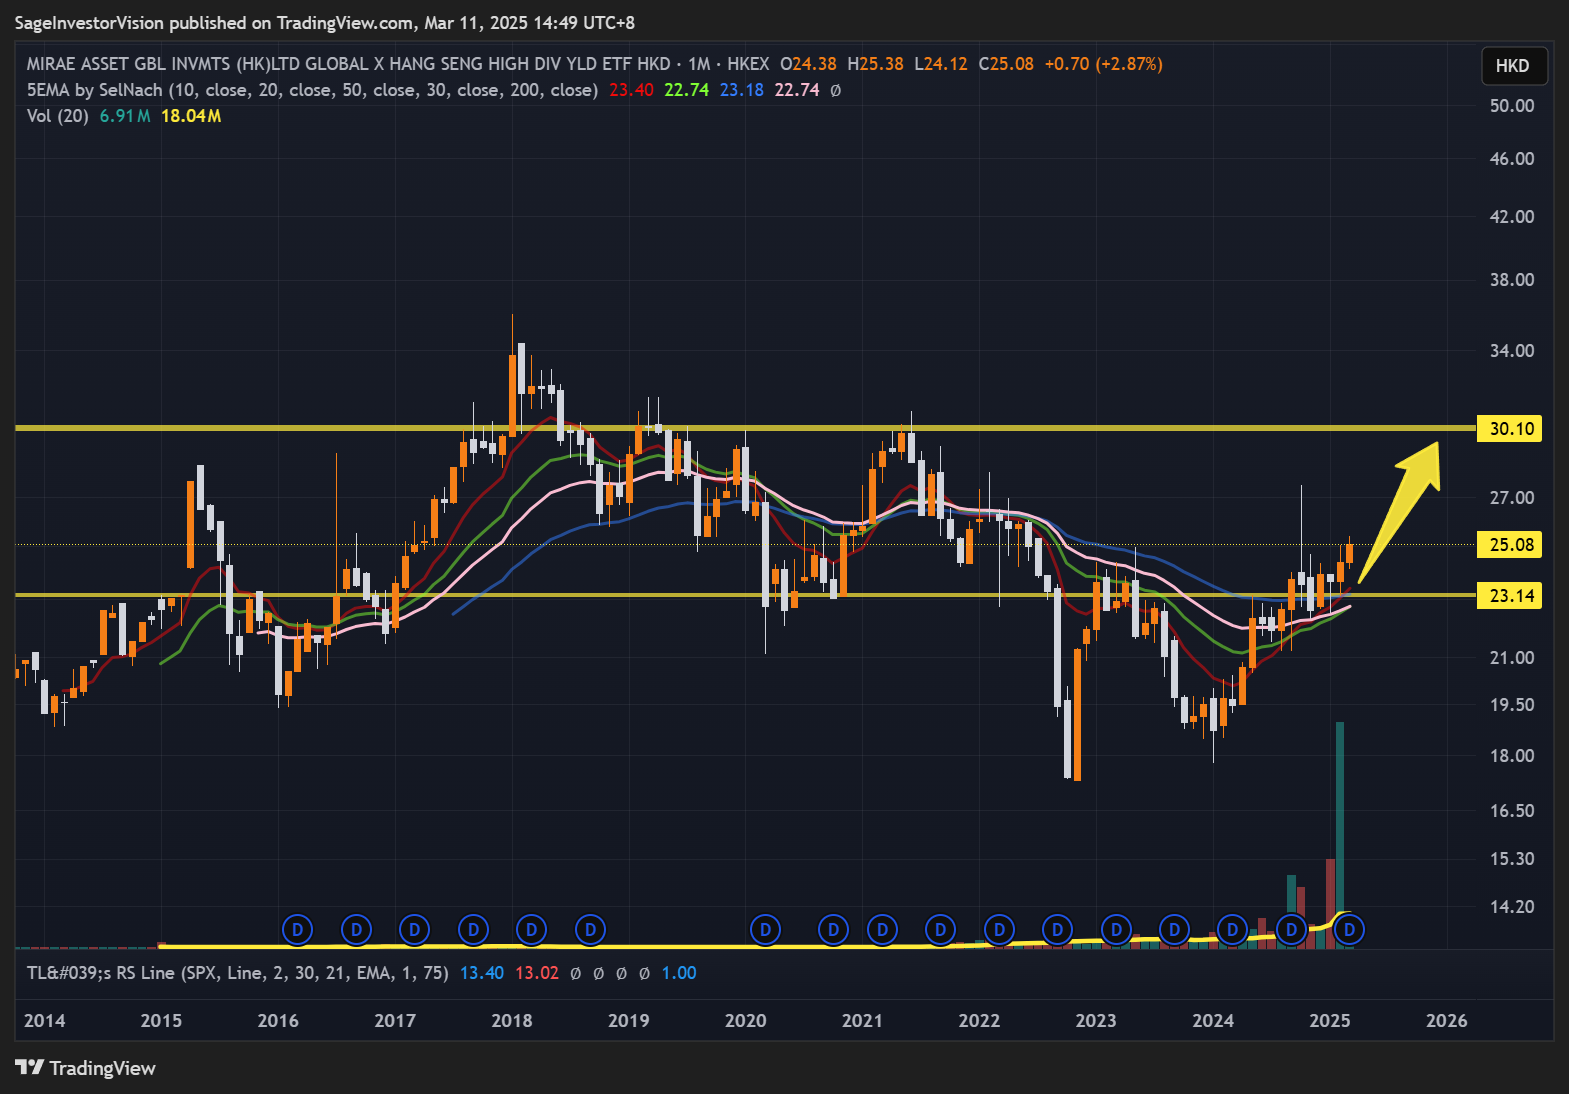Click the 46.00 price axis label
Viewport: 1569px width, 1094px height.
pyautogui.click(x=1511, y=159)
